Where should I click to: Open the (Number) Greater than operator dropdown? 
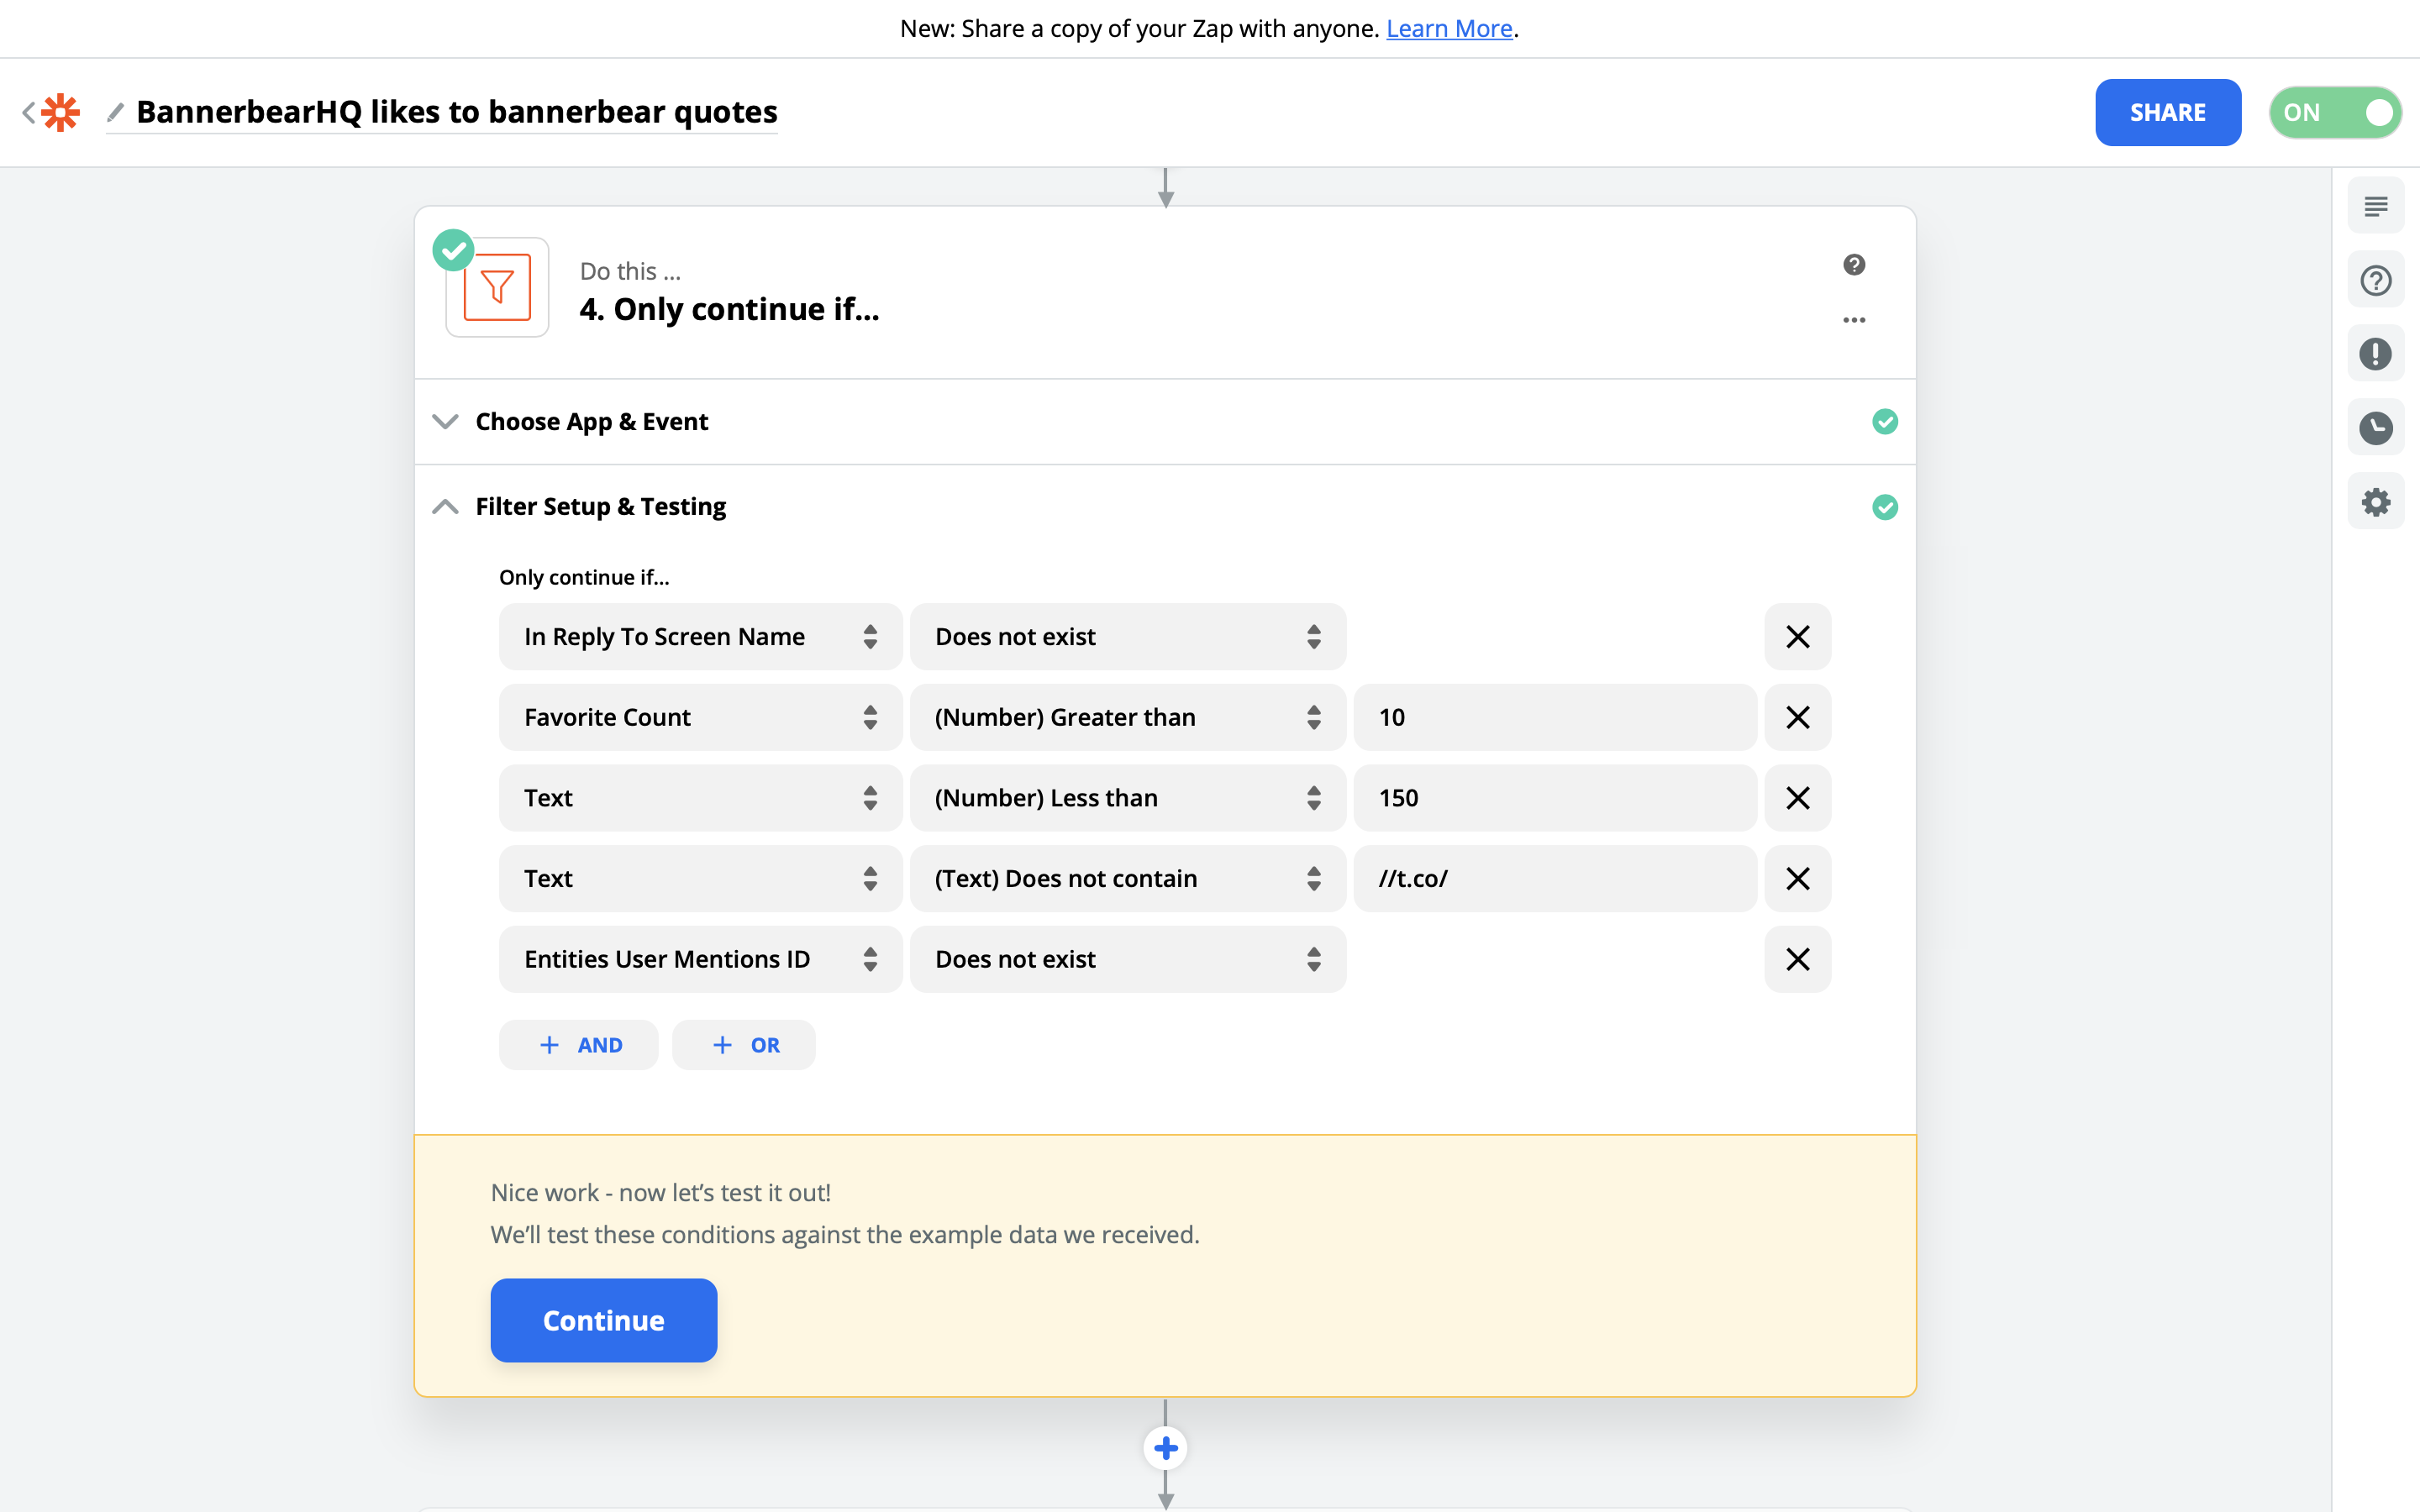(1128, 717)
